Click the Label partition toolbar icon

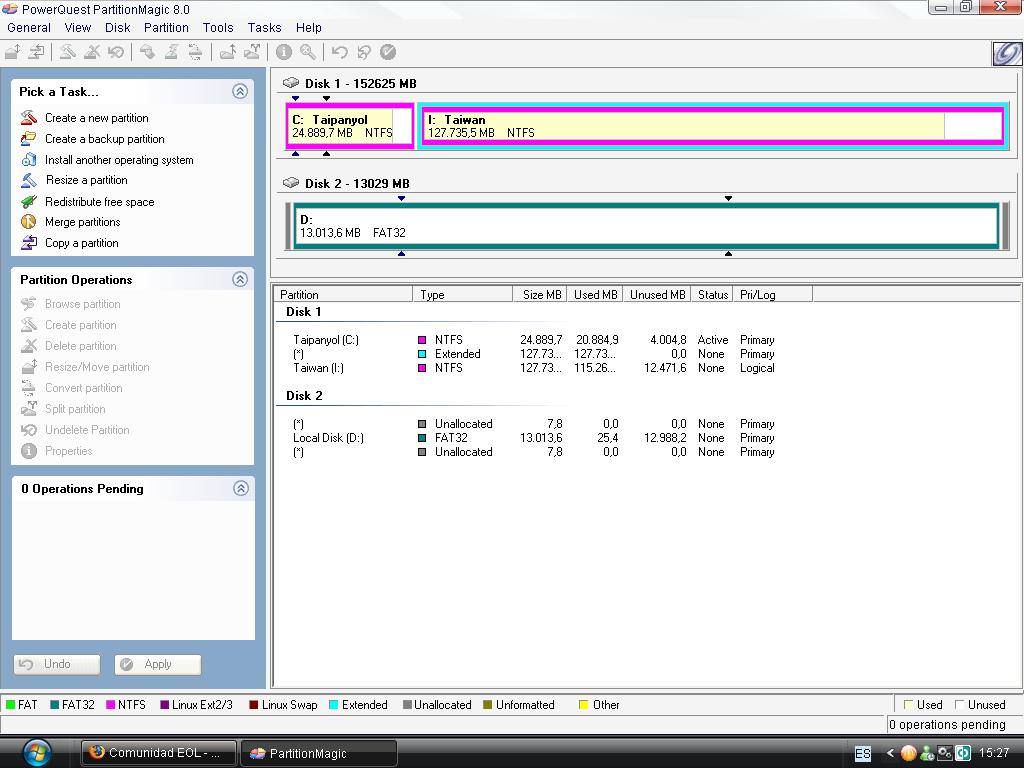[148, 52]
